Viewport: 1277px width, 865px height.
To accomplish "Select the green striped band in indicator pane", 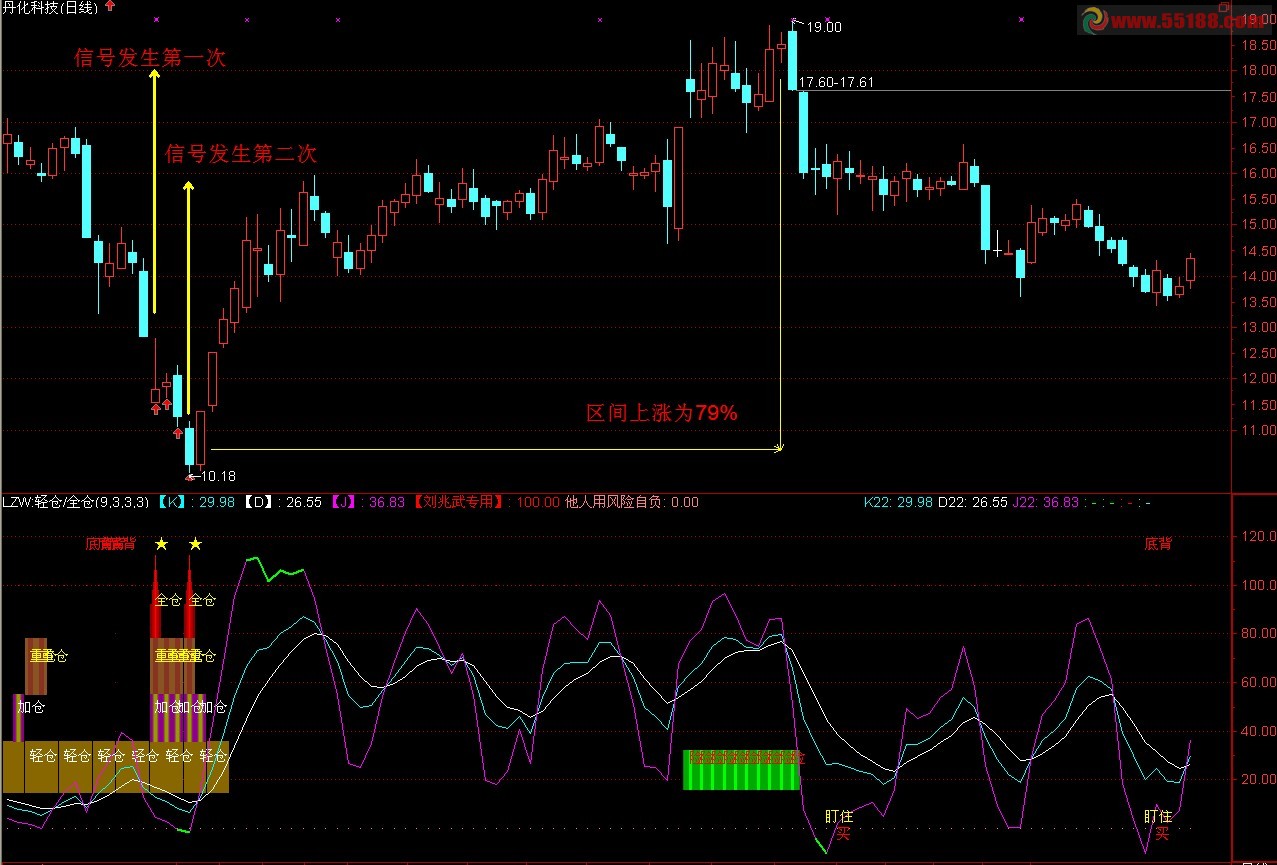I will 742,770.
